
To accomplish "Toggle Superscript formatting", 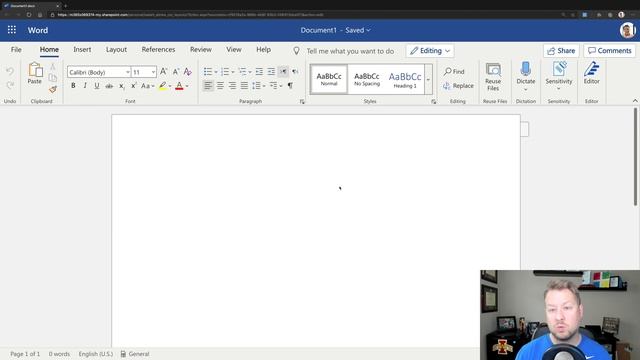I will (x=133, y=86).
